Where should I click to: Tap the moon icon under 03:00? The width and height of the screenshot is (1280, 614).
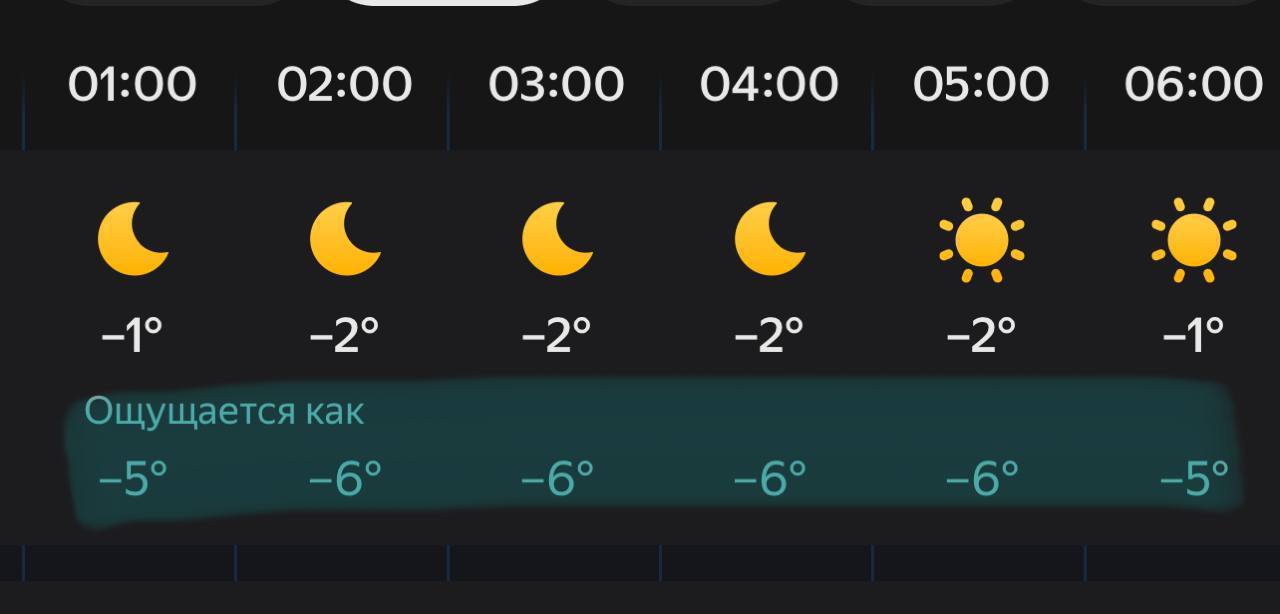pos(558,239)
